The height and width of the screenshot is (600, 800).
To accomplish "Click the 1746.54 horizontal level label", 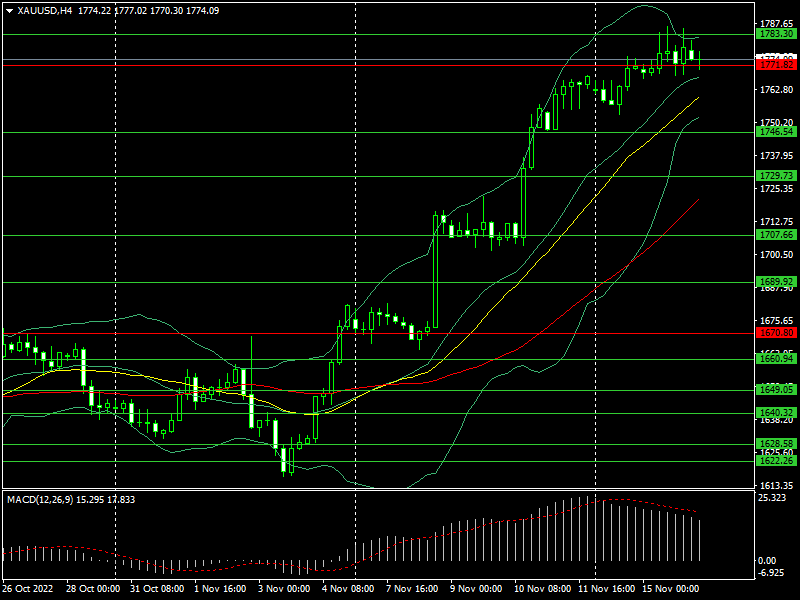I will click(776, 132).
